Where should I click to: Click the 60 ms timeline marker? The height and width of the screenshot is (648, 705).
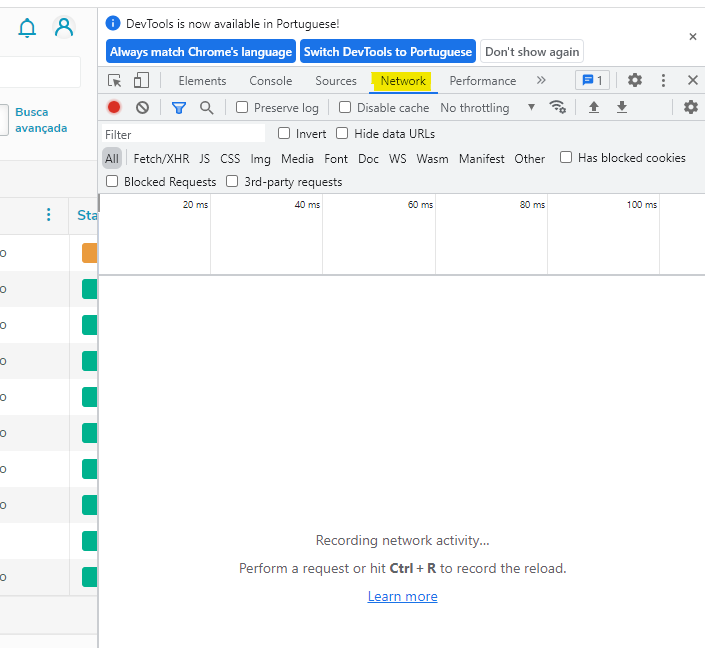(x=420, y=205)
